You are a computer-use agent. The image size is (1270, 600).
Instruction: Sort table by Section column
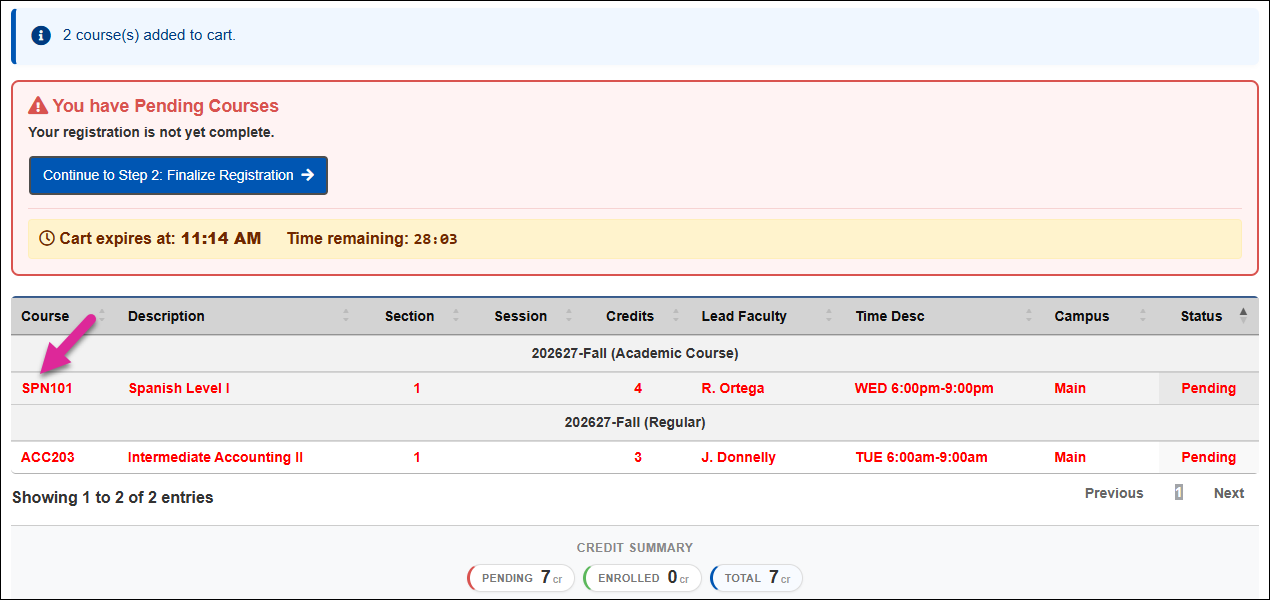pyautogui.click(x=416, y=316)
